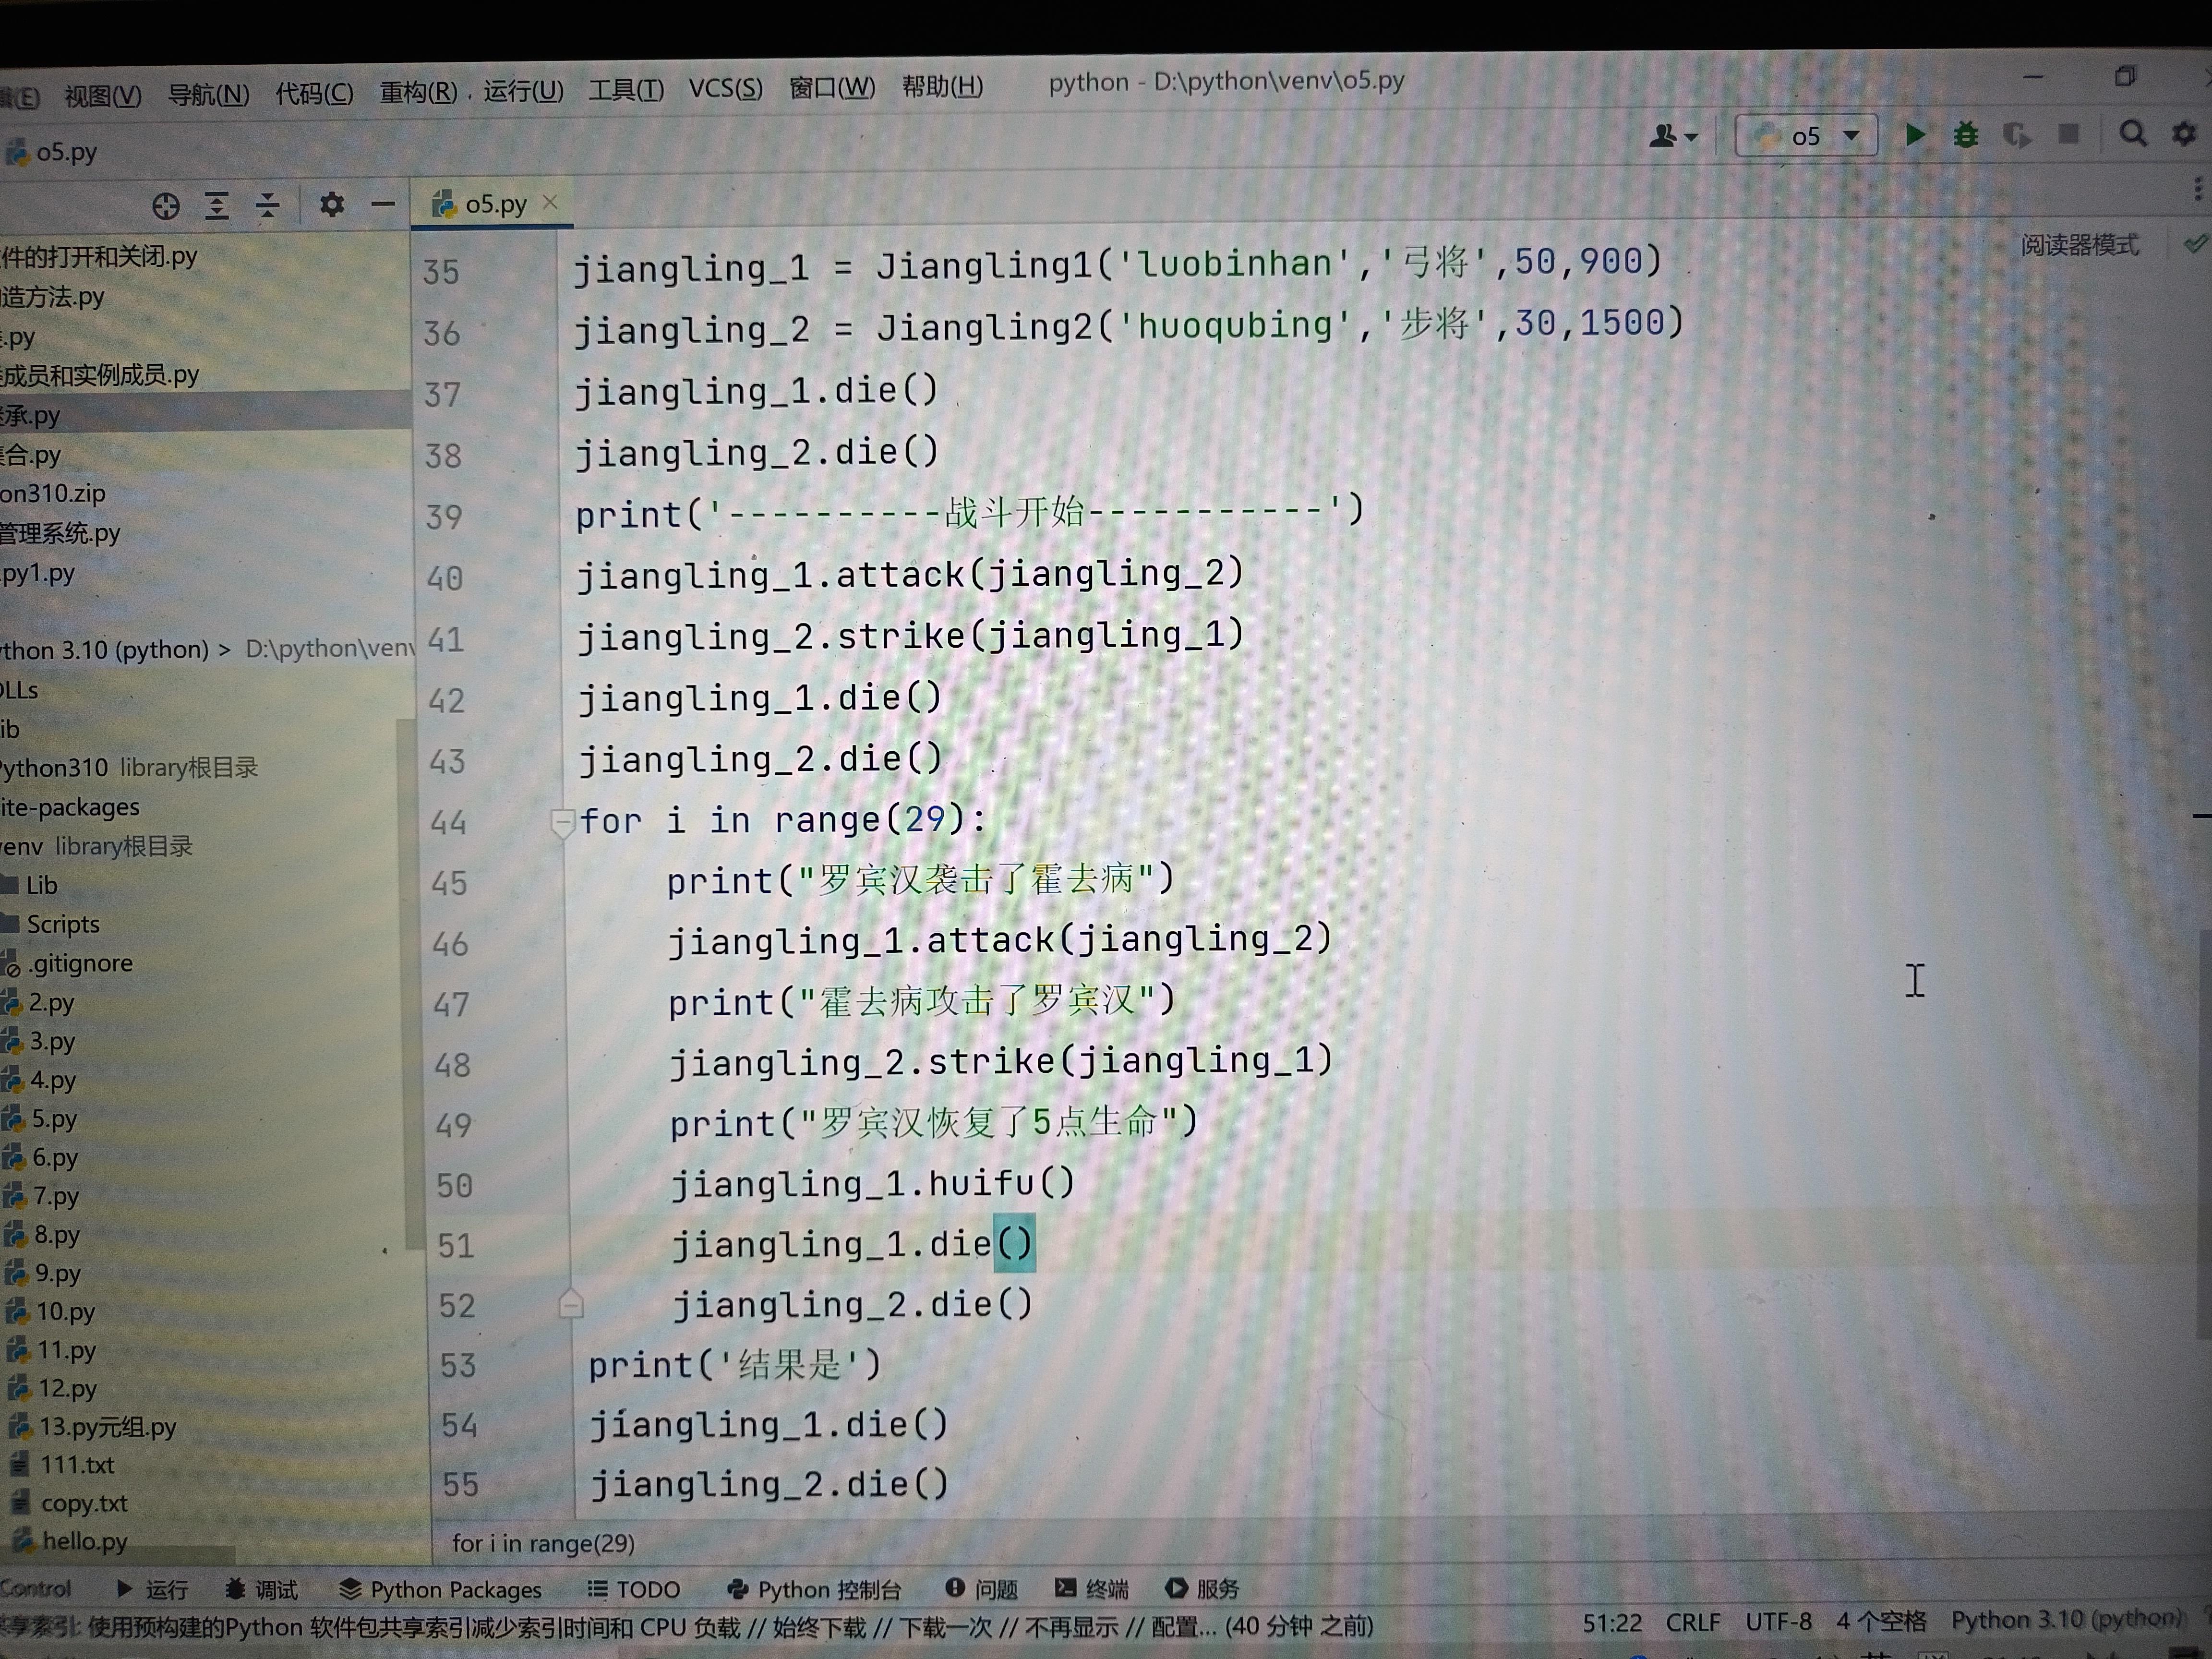Select the Lib folder in project tree
The image size is (2212, 1659).
click(x=41, y=885)
